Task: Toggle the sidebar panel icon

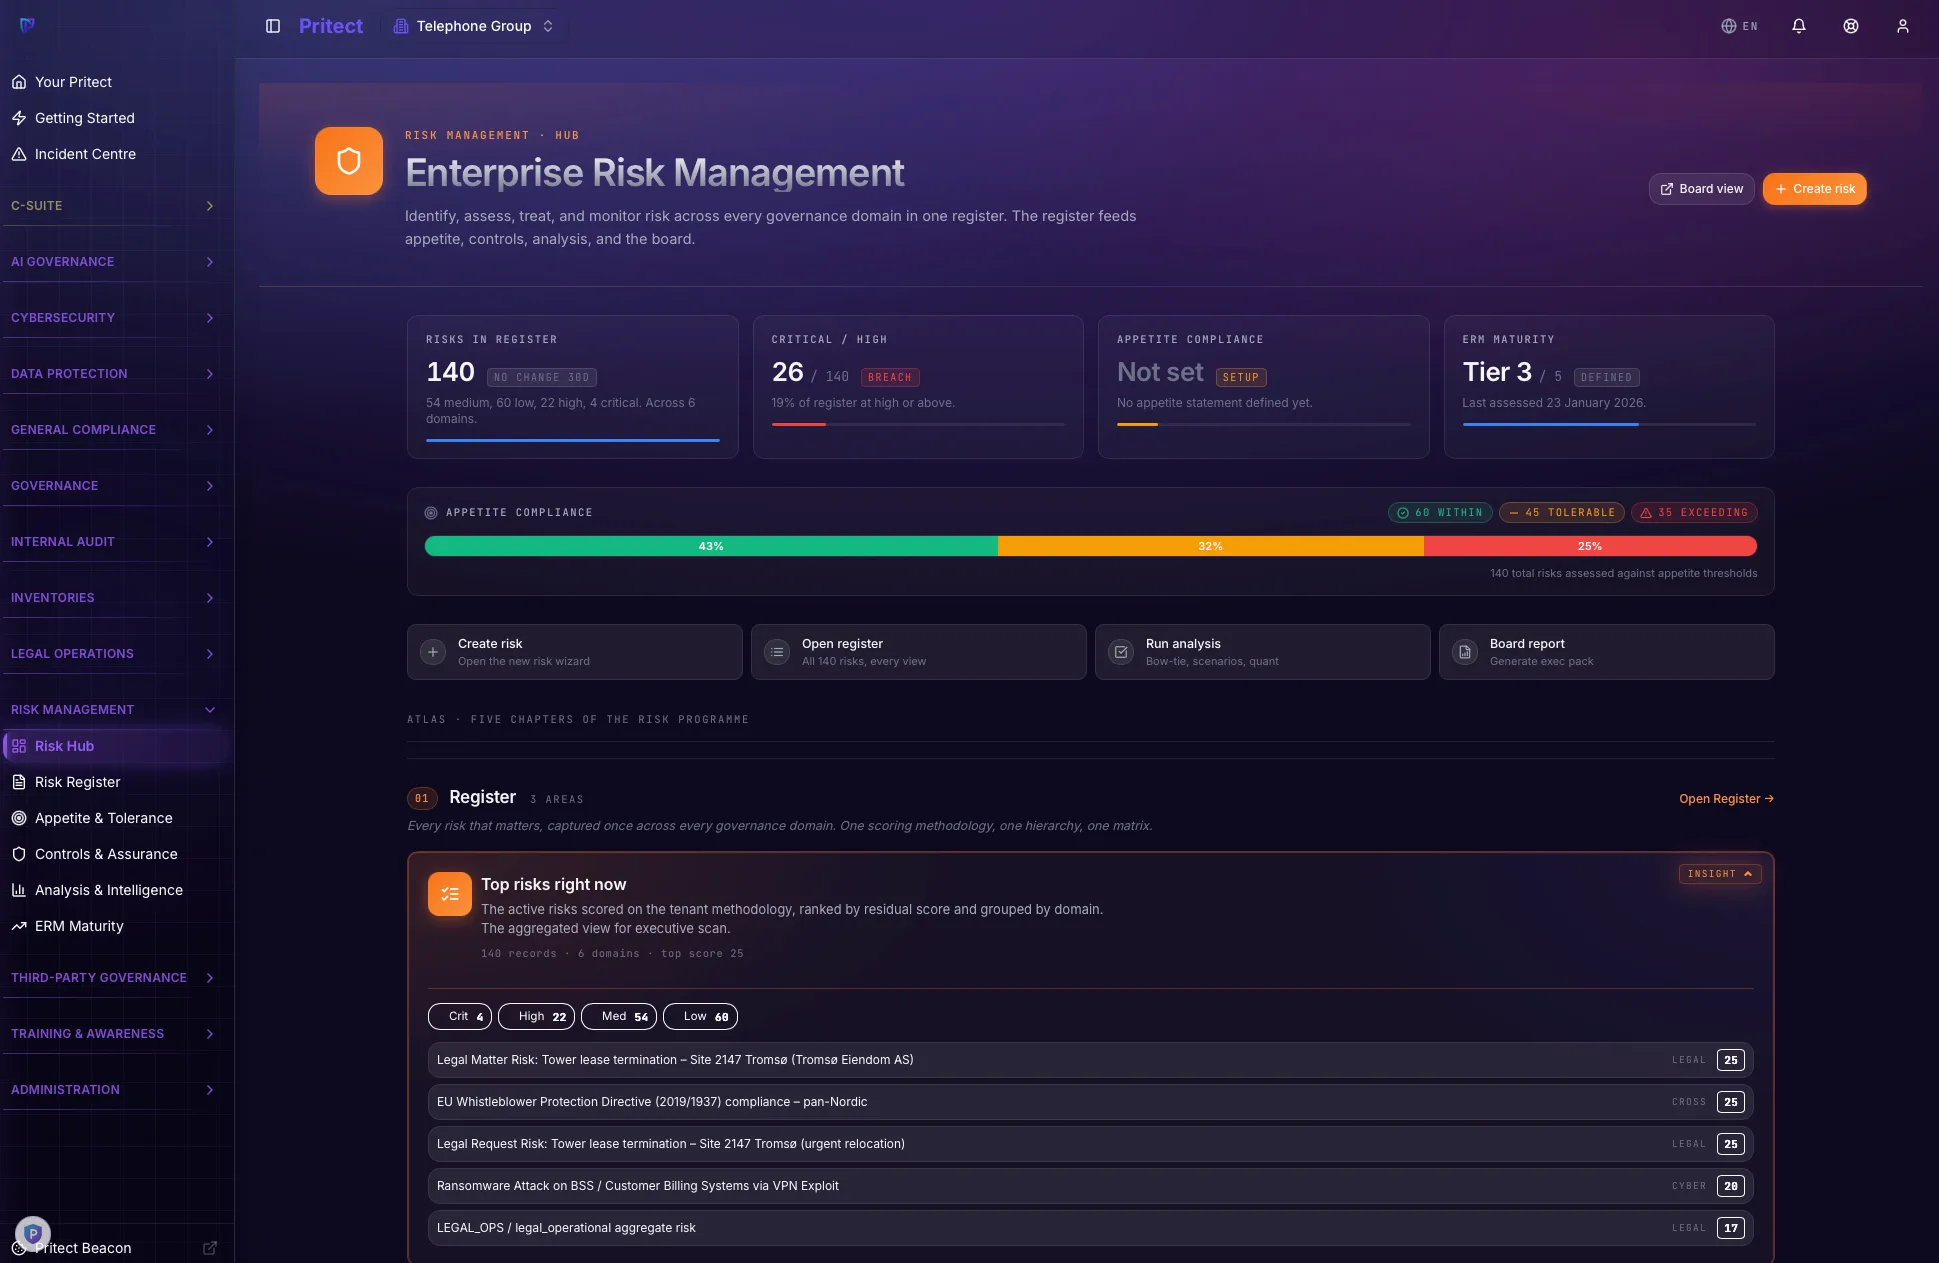Action: [x=273, y=26]
